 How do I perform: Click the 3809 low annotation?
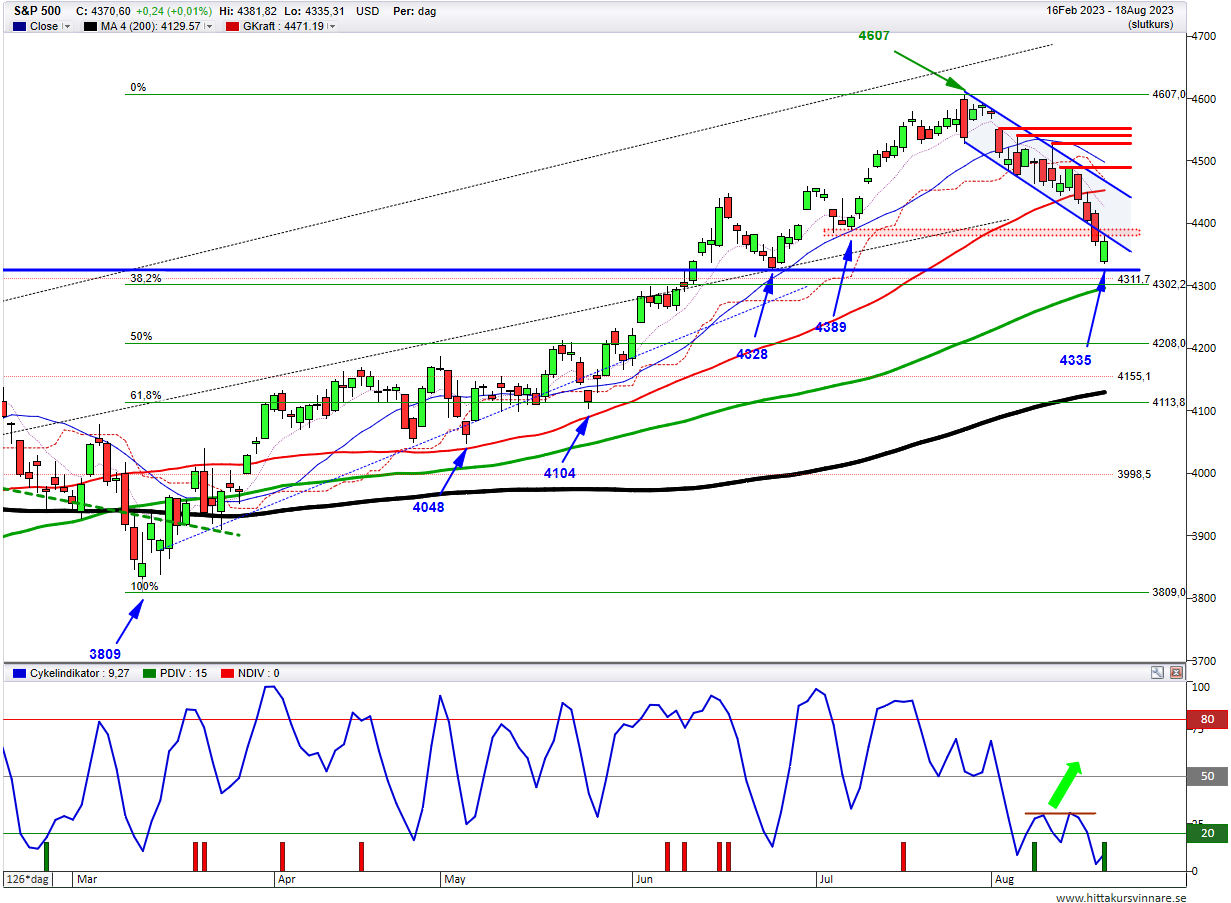[105, 654]
